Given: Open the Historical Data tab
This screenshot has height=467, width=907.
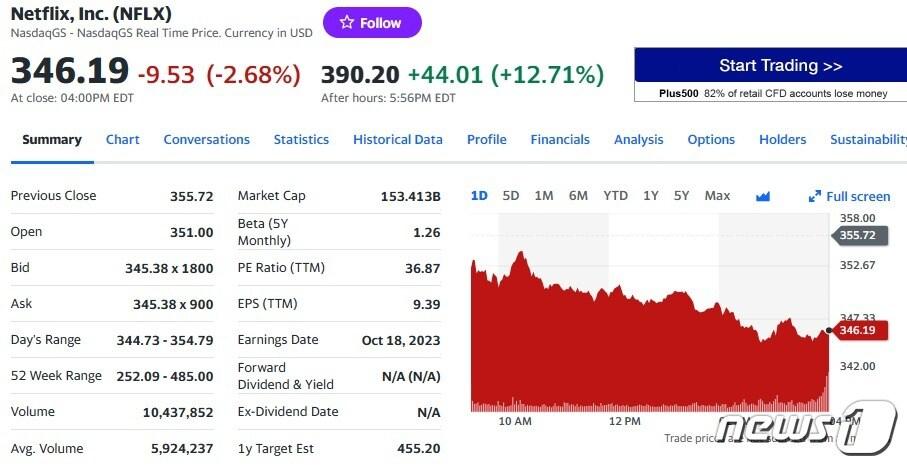Looking at the screenshot, I should tap(397, 140).
